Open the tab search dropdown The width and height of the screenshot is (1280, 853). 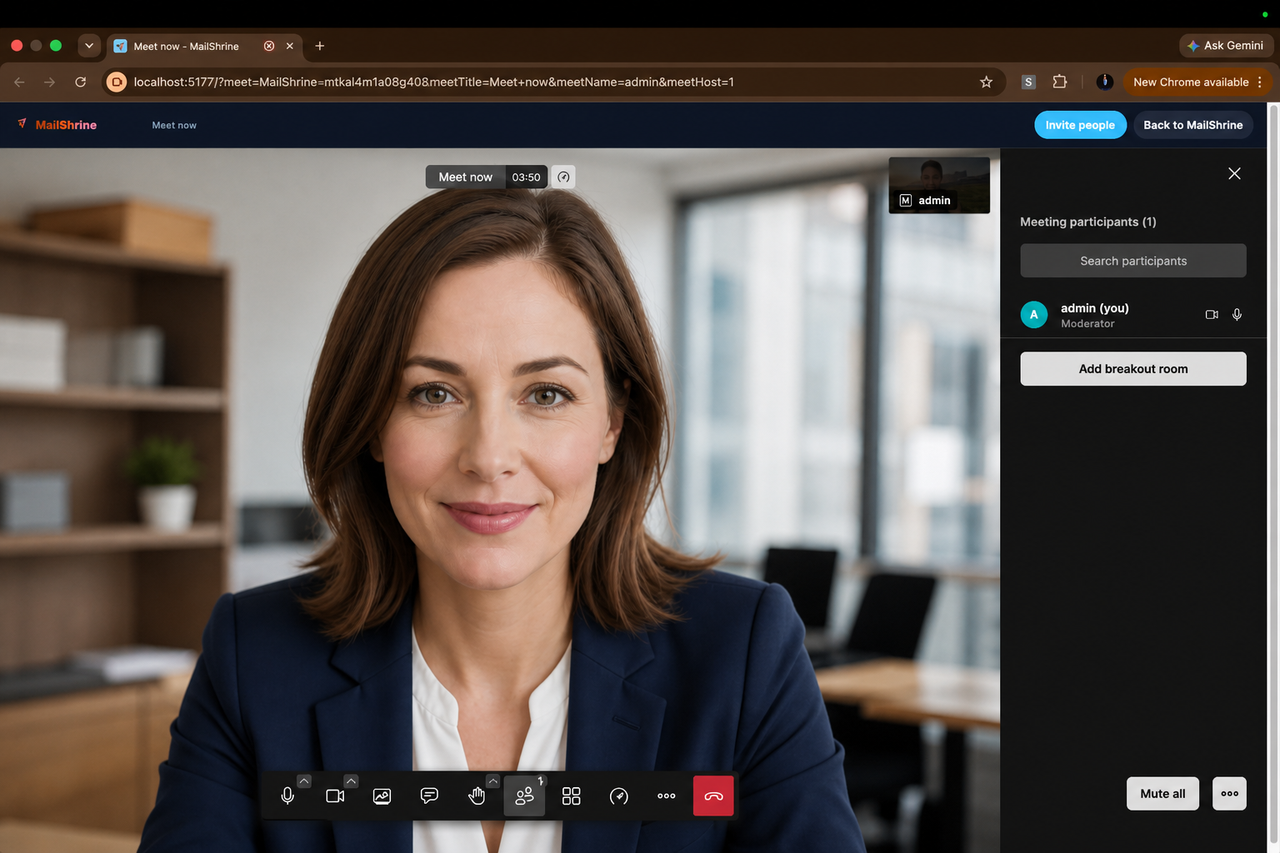[x=89, y=46]
